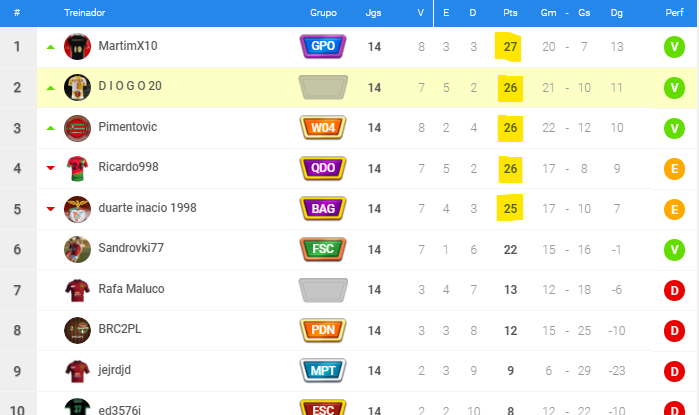The height and width of the screenshot is (415, 699).
Task: Click the red D performance icon for Rafa Maluco
Action: 674,291
